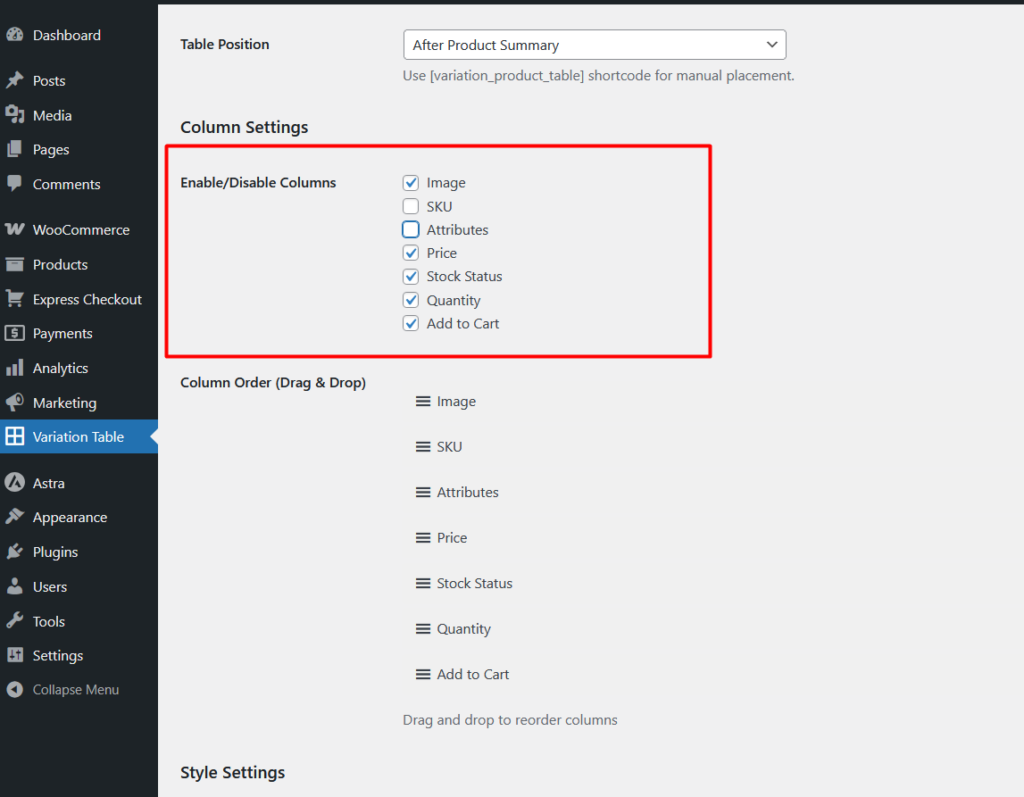This screenshot has width=1024, height=797.
Task: Click the Analytics bar chart icon
Action: [x=14, y=368]
